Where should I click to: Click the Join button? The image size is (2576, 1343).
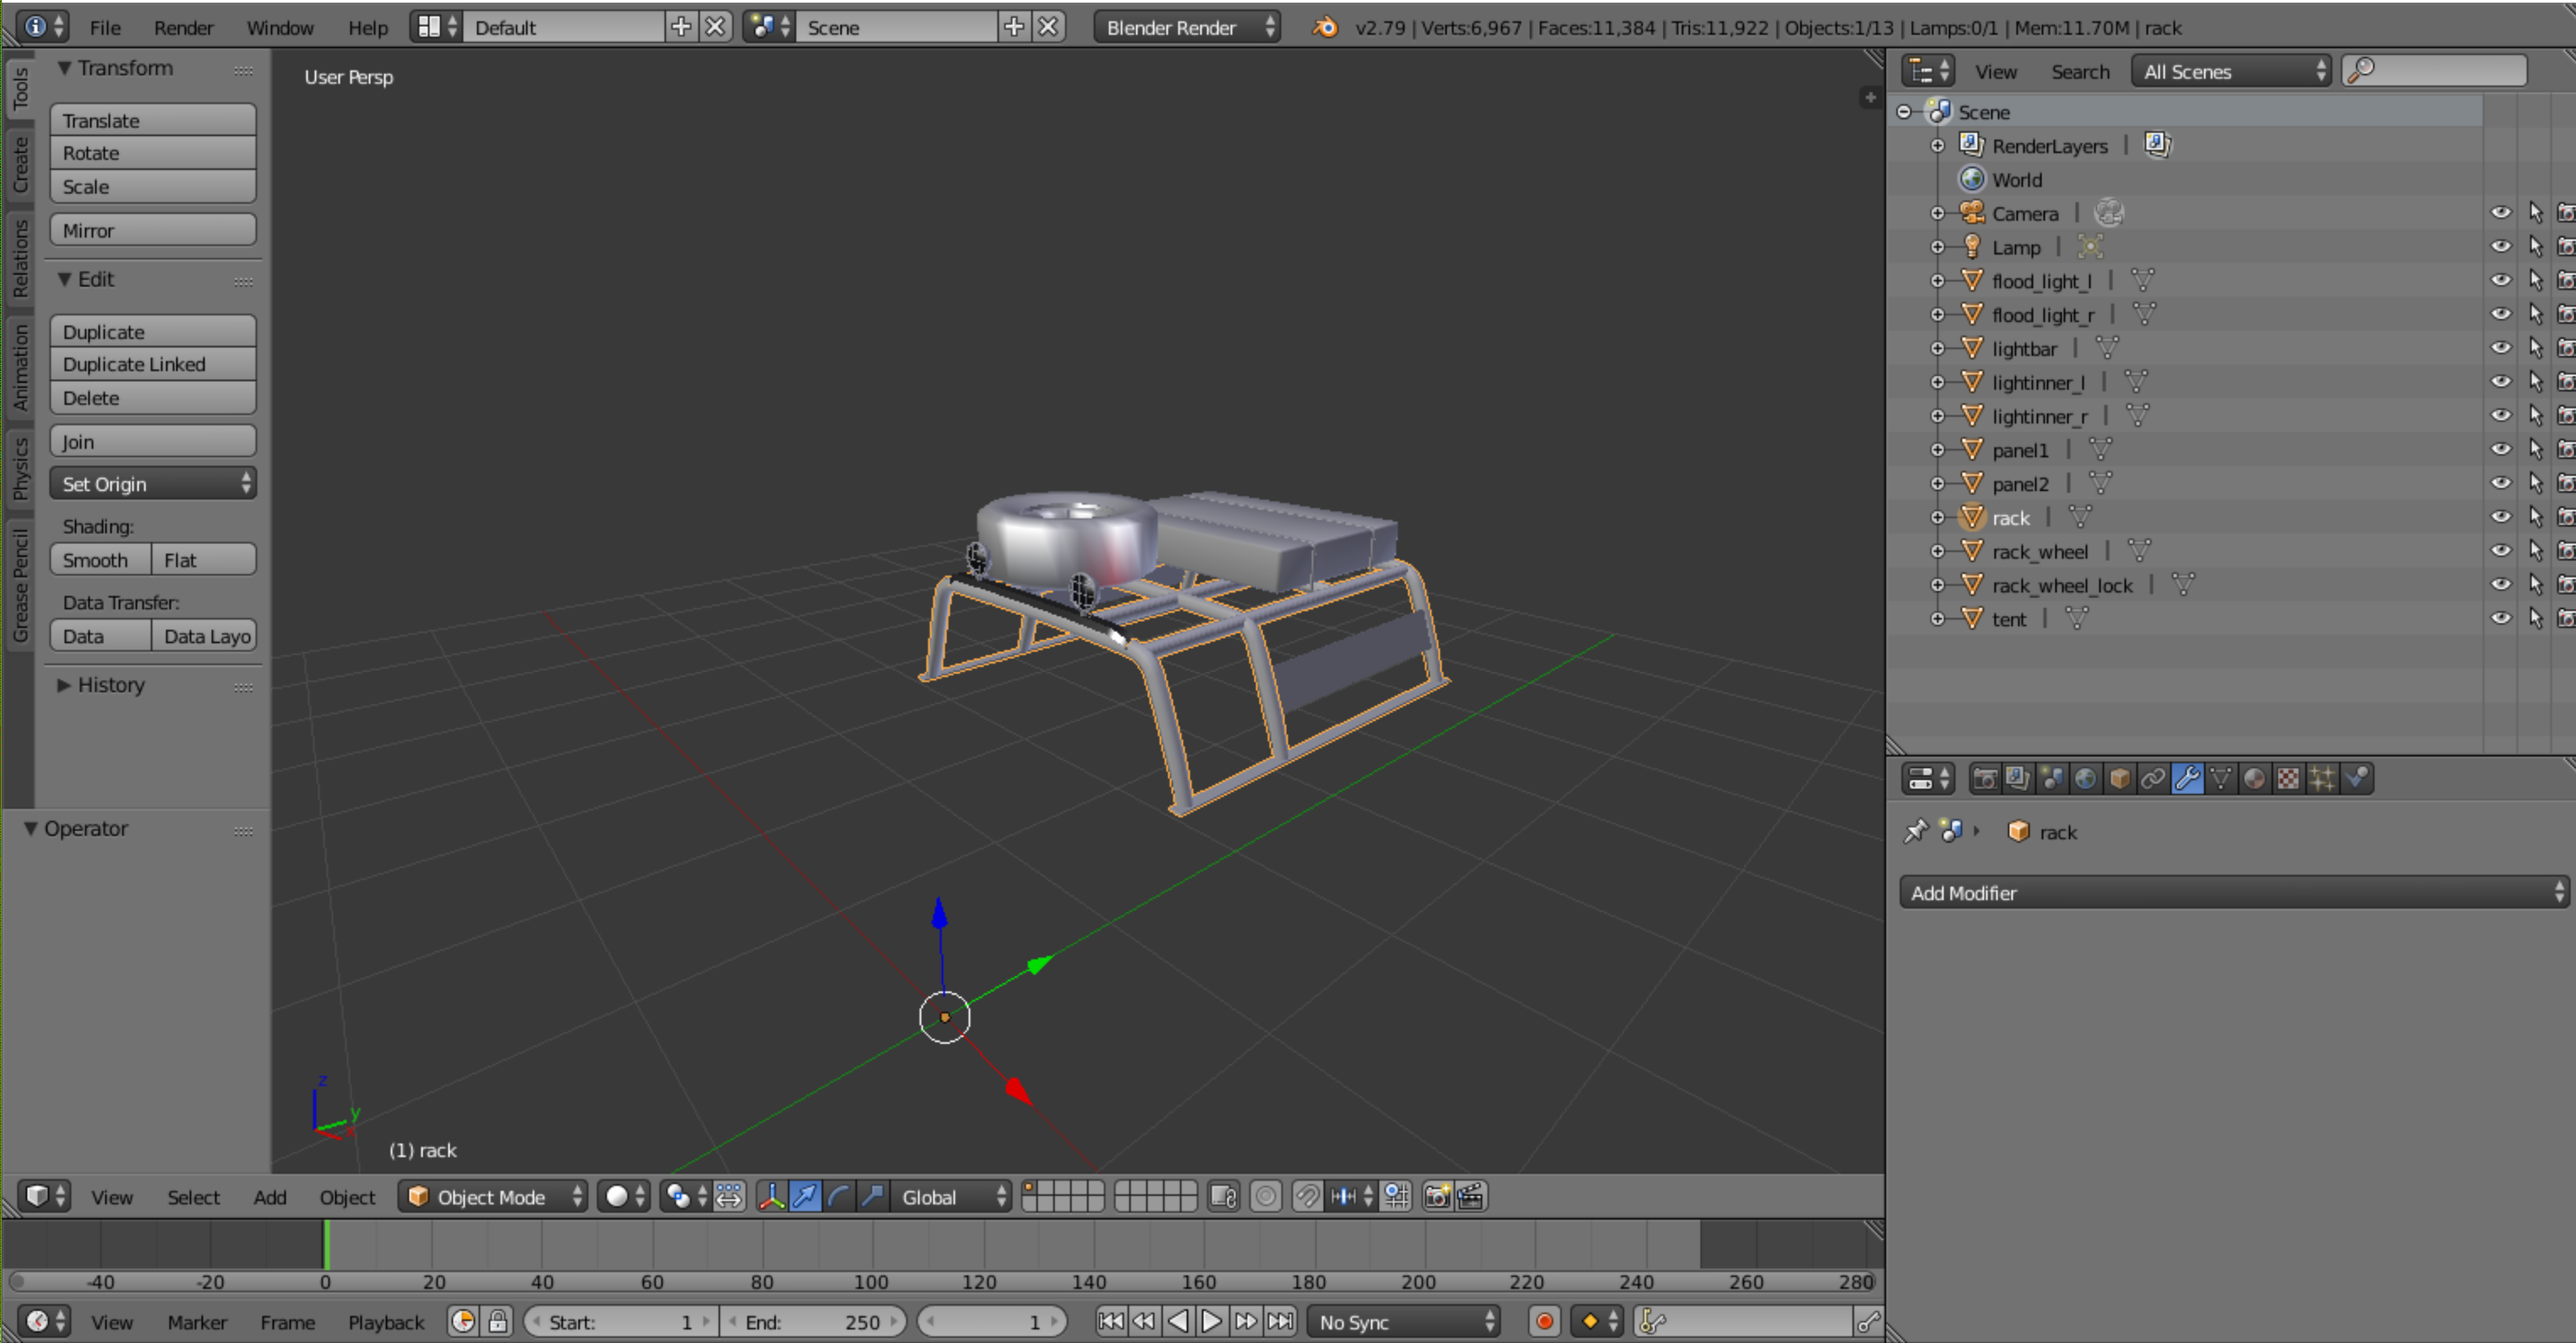[153, 442]
